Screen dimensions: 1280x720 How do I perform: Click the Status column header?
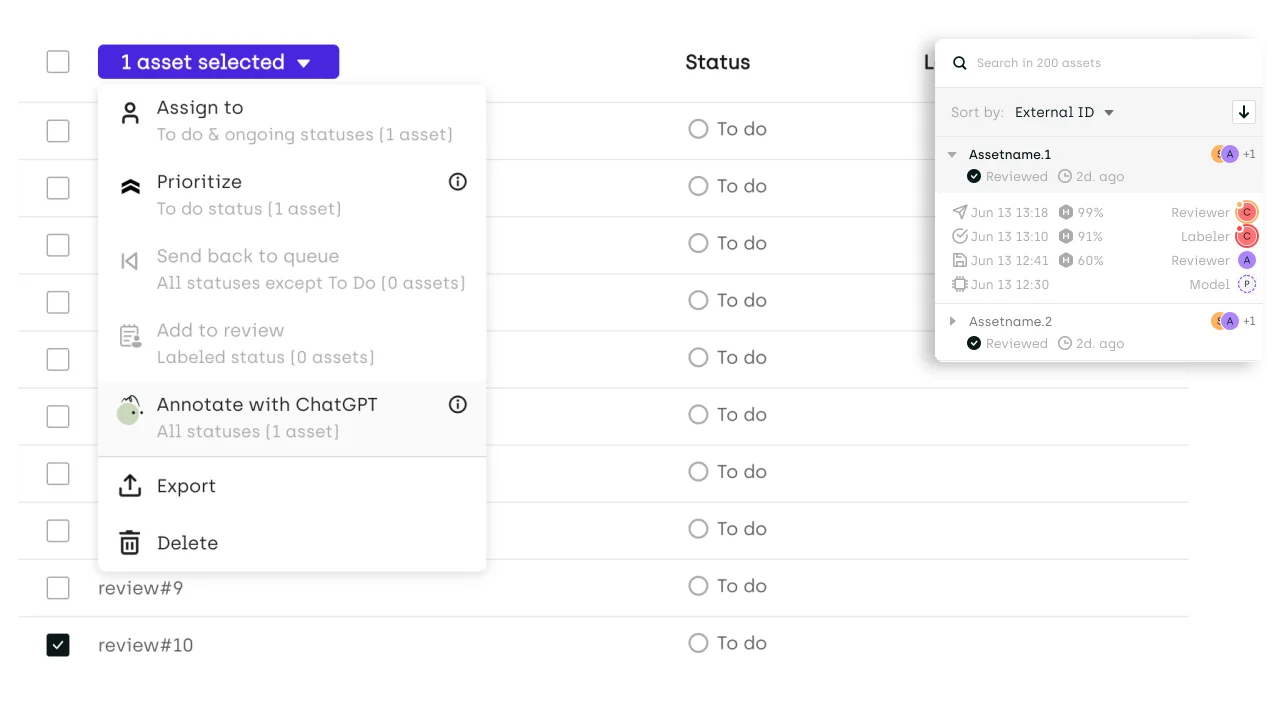[717, 62]
